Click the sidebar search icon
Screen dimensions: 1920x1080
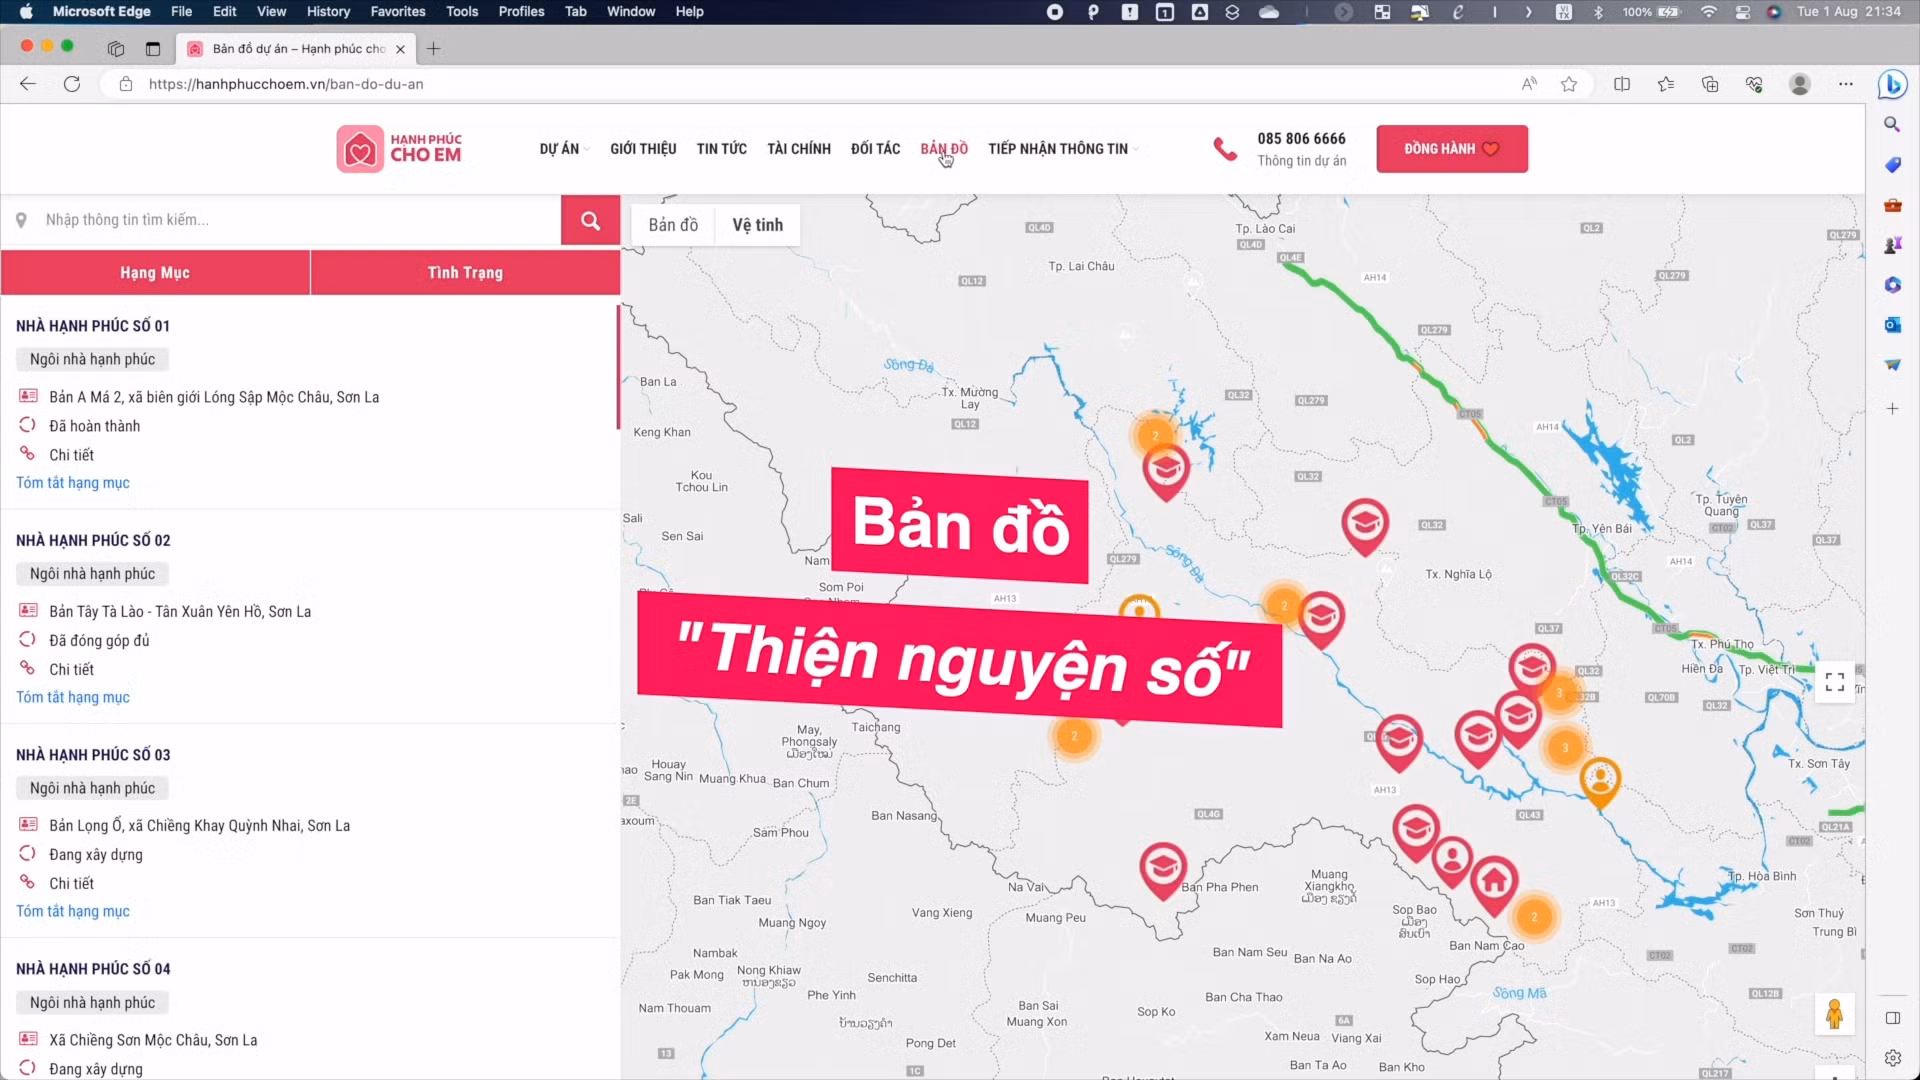pos(1892,124)
